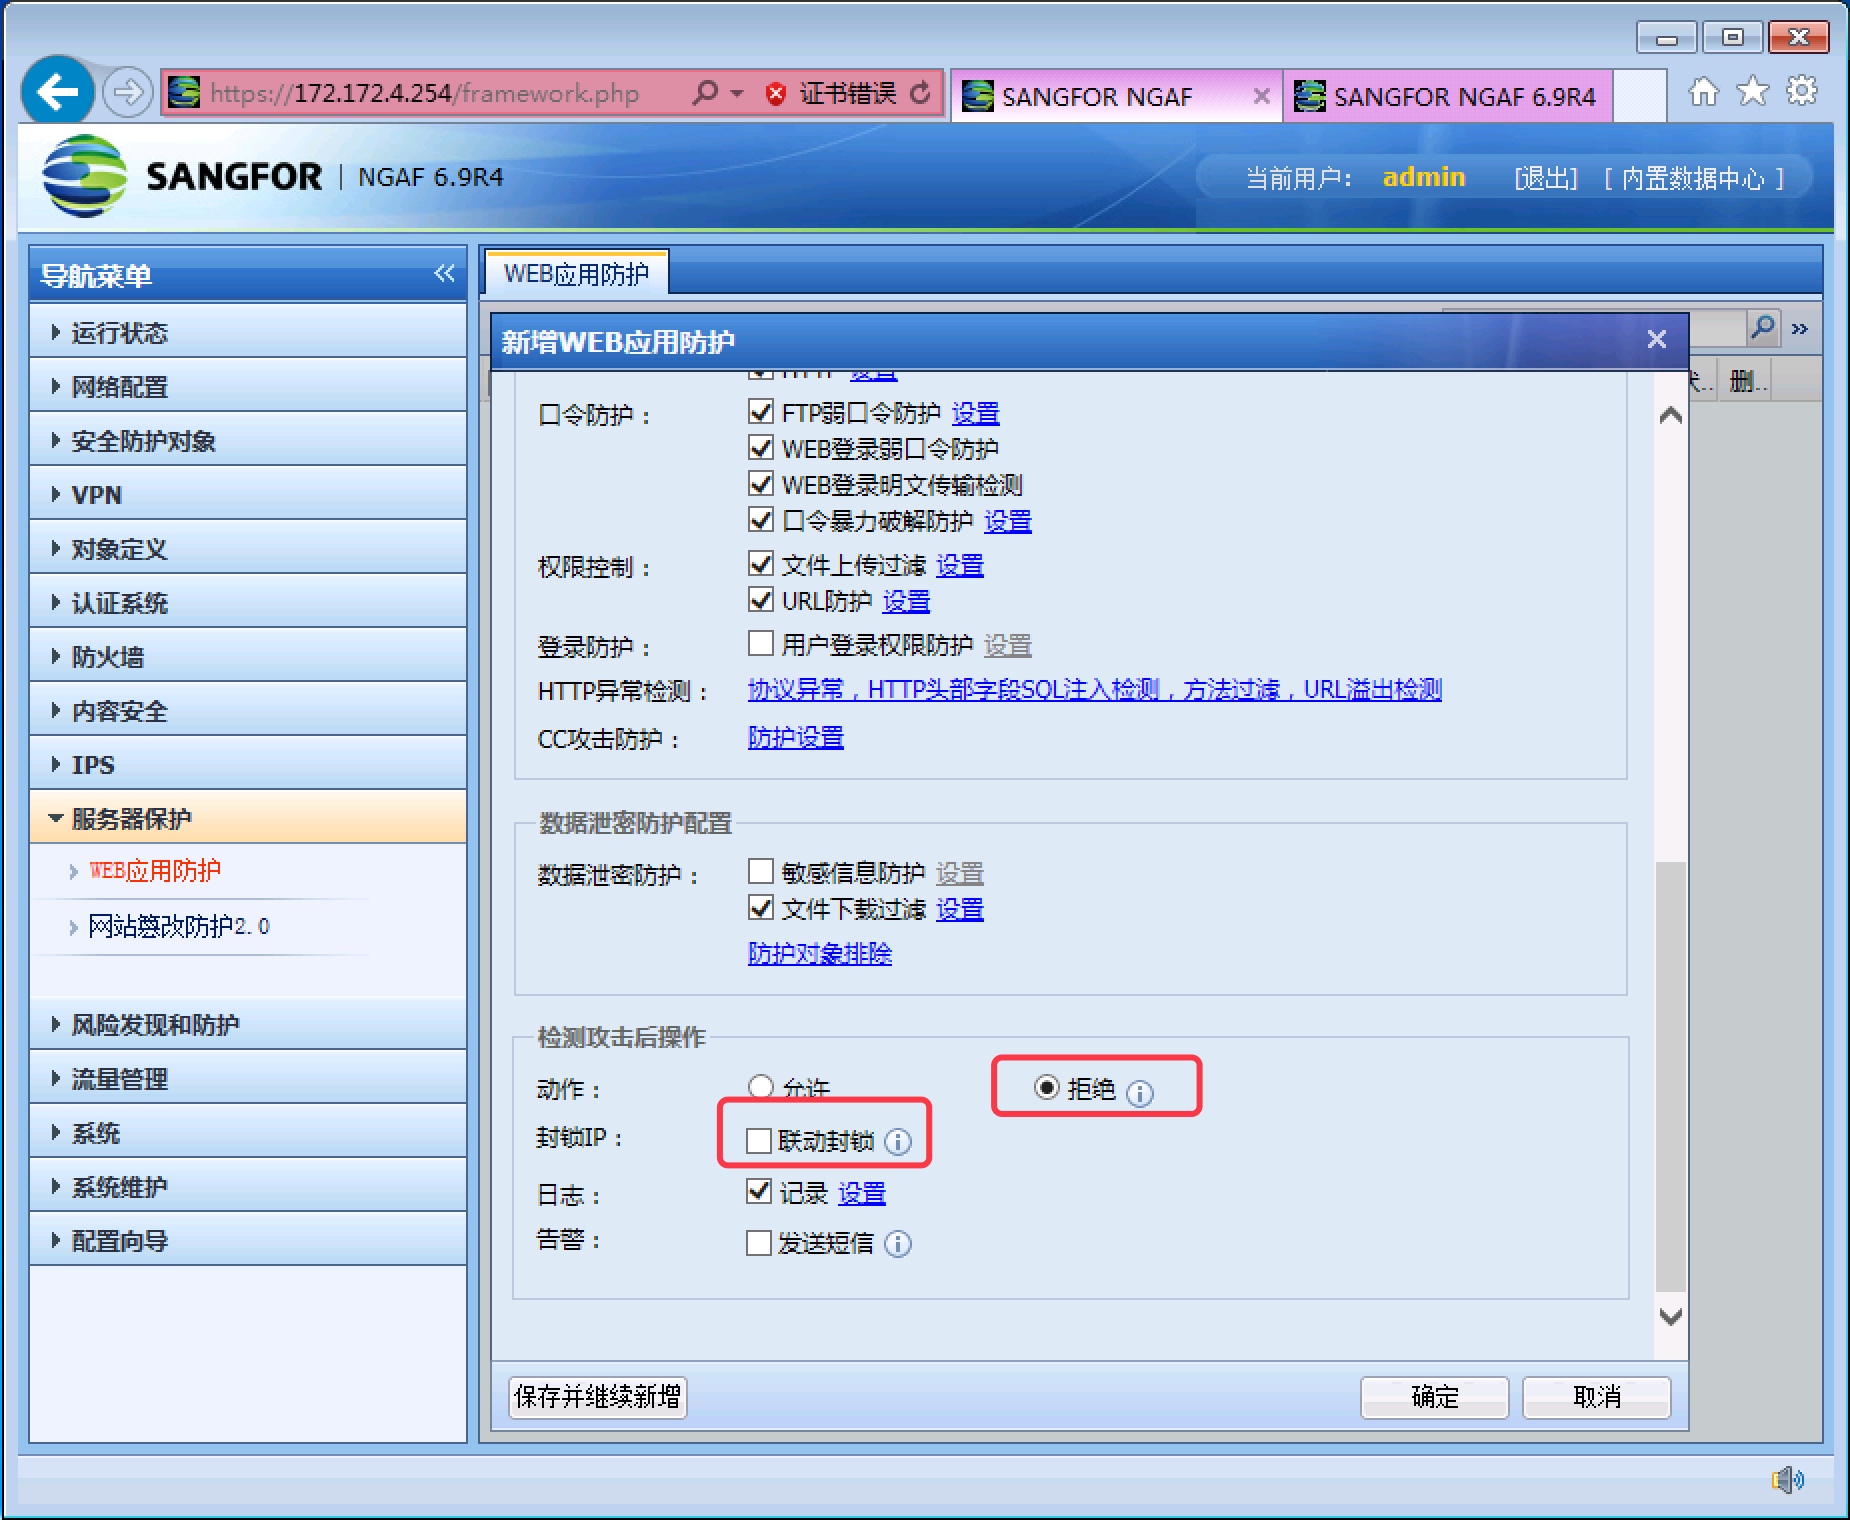Expand the 防火墙 menu section

[x=248, y=656]
